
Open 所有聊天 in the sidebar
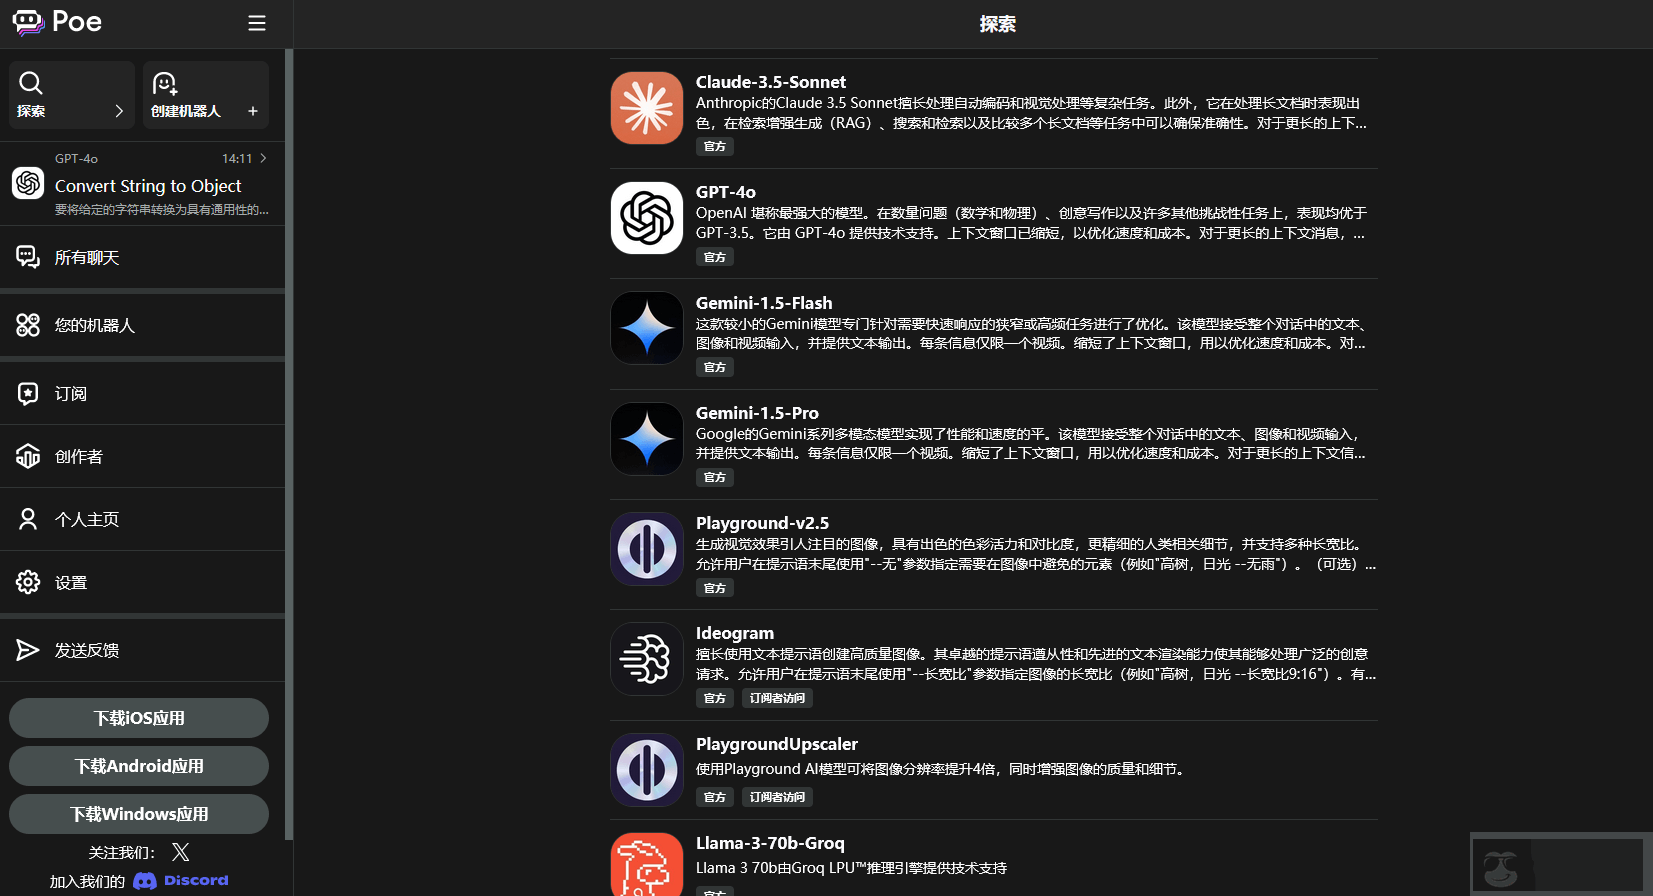point(87,258)
